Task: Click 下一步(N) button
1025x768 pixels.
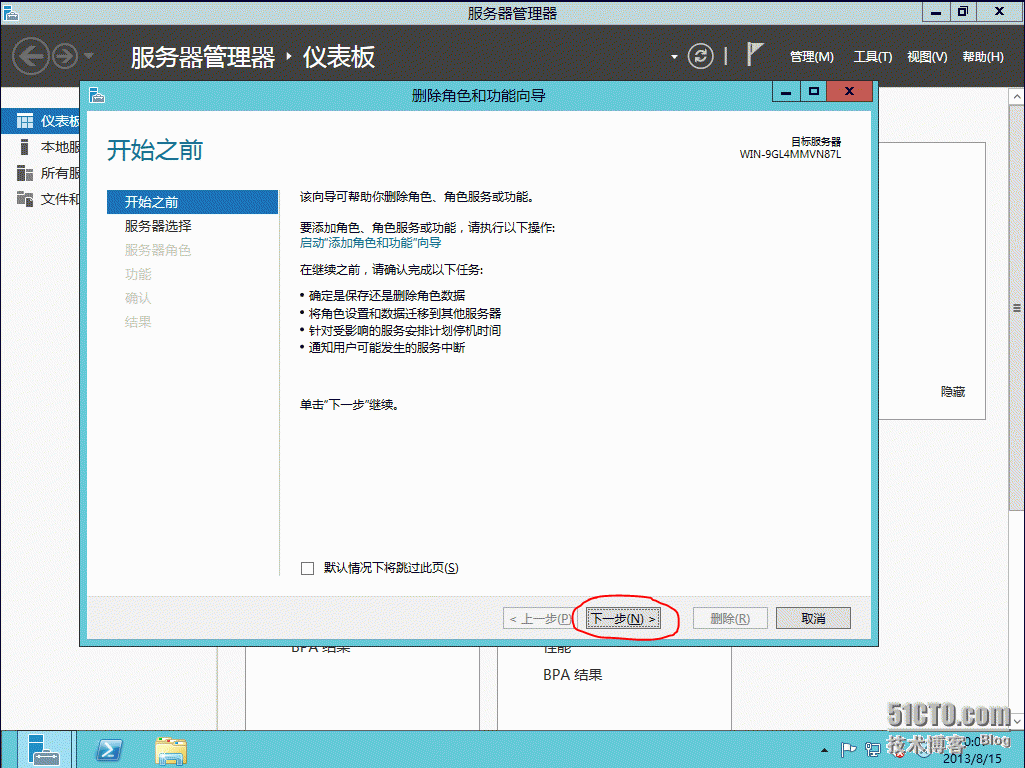Action: click(x=623, y=618)
